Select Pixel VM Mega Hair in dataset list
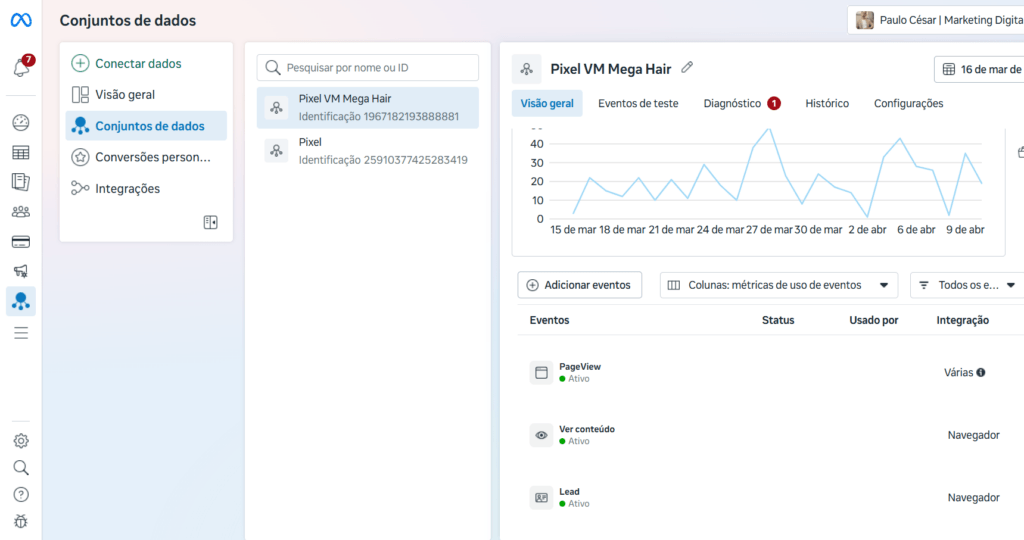 pyautogui.click(x=368, y=108)
